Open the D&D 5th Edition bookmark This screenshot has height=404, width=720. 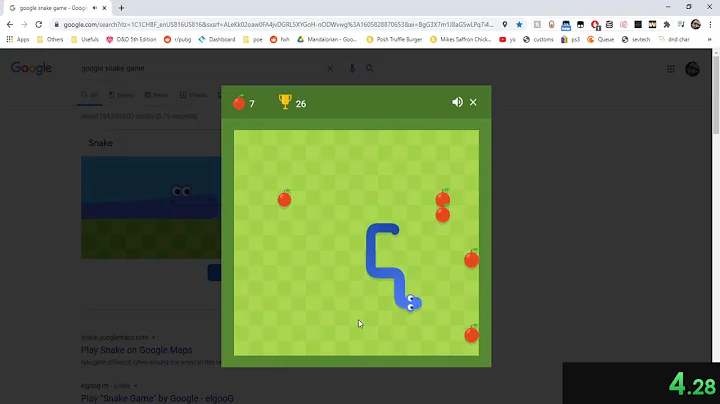coord(131,39)
